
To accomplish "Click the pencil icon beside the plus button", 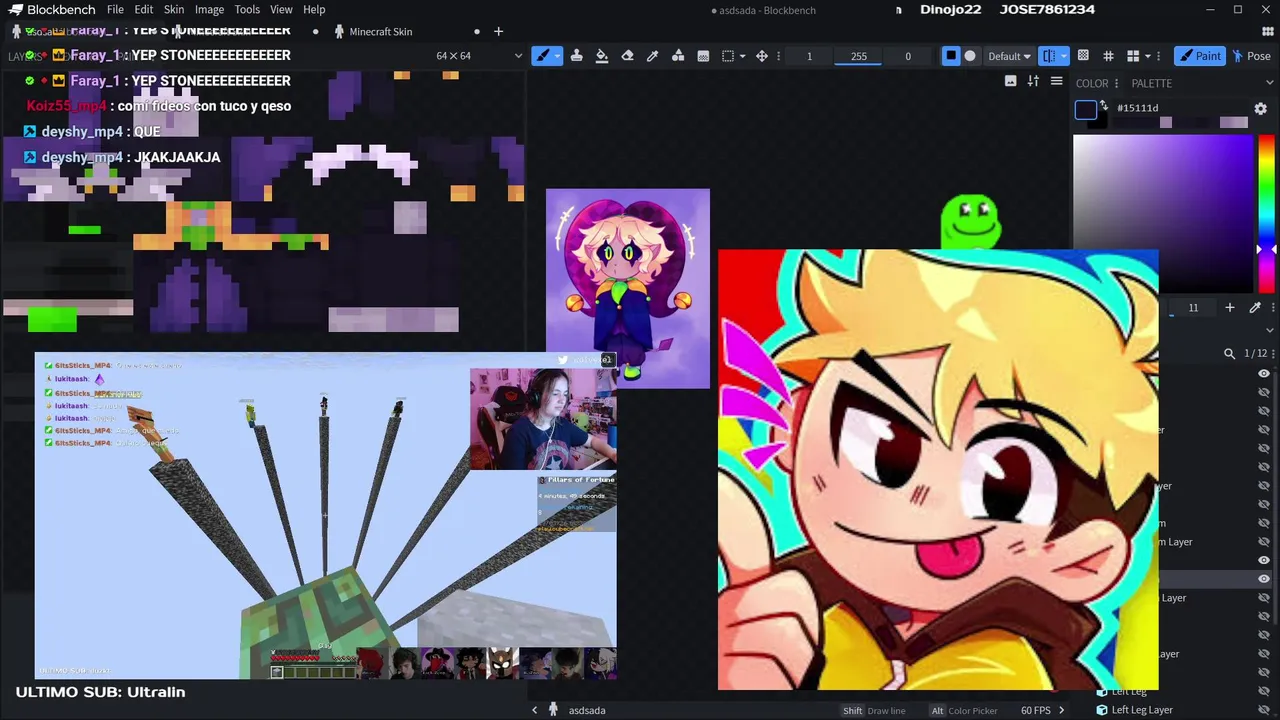I will coord(1255,307).
